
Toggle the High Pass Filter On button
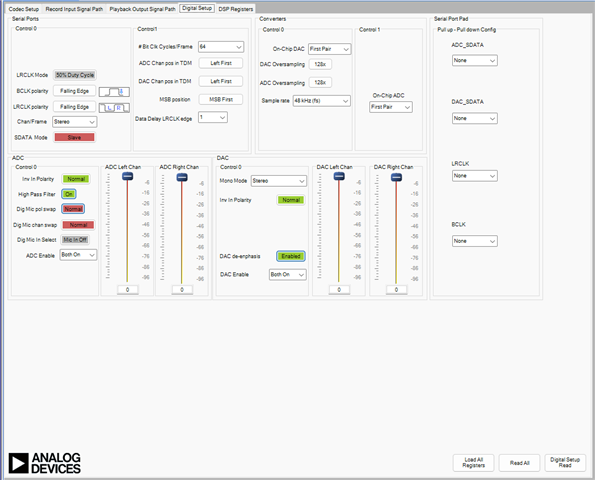click(69, 194)
